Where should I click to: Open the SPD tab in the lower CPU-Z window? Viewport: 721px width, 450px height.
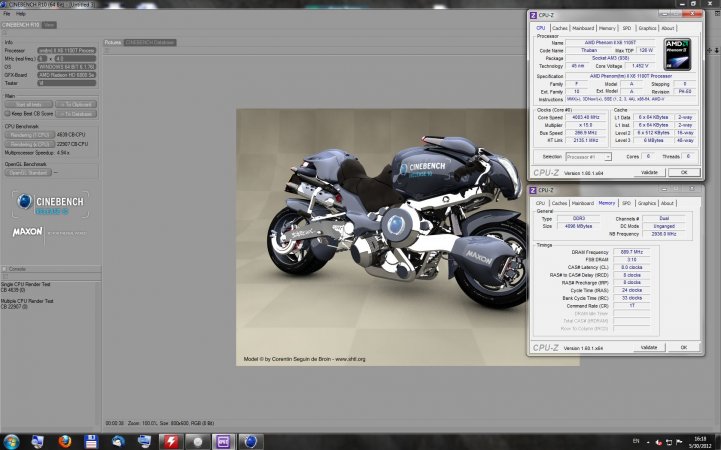(x=626, y=203)
